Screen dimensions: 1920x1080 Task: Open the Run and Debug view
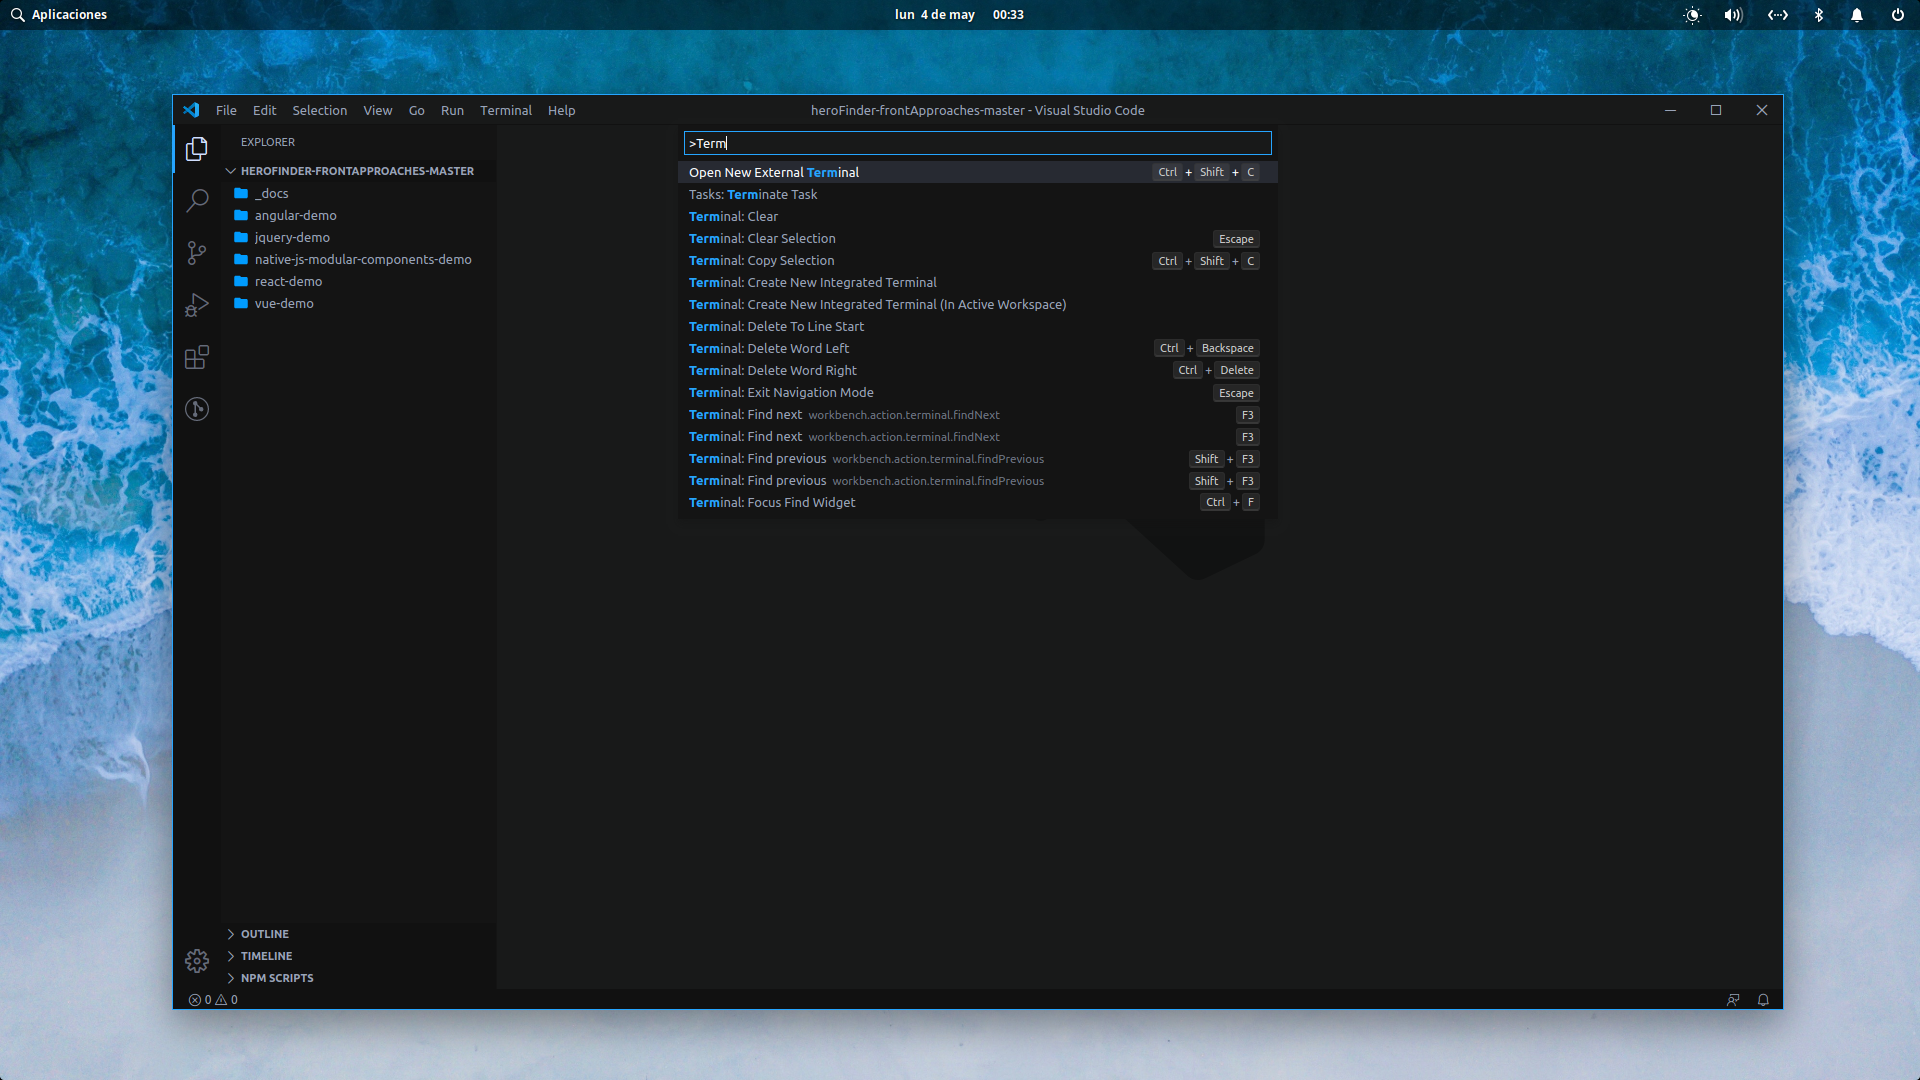(x=197, y=305)
